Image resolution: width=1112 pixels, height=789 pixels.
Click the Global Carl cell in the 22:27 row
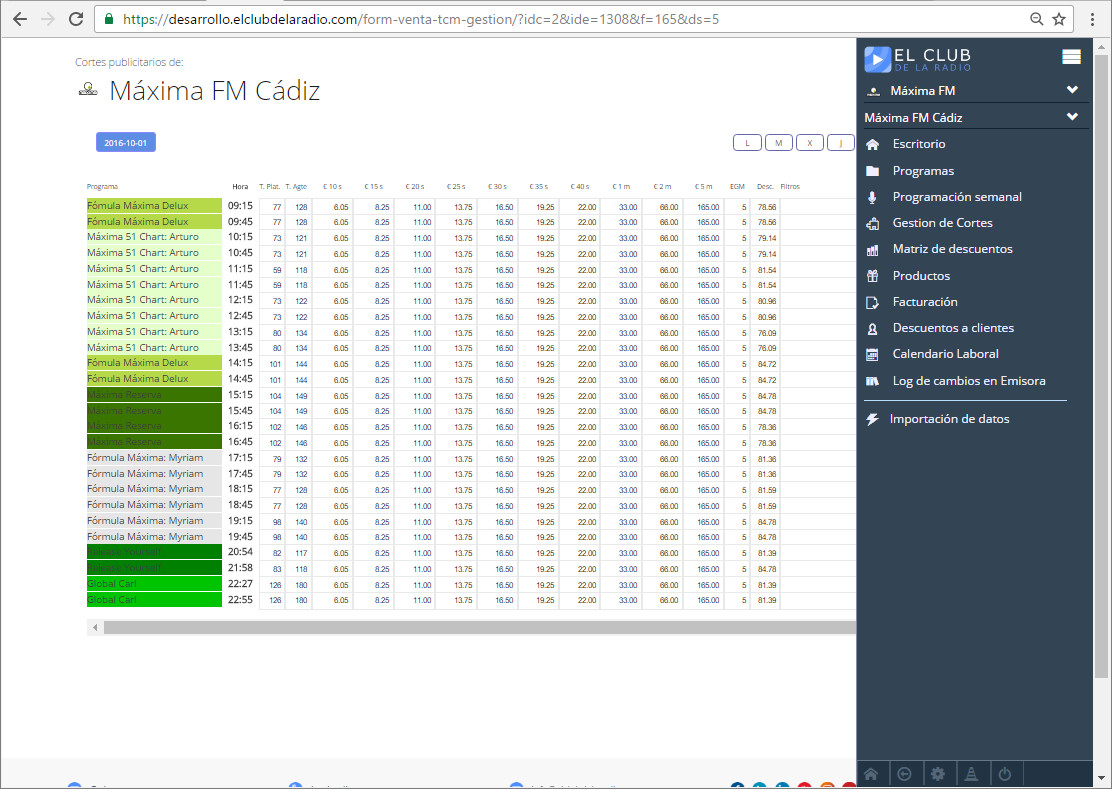(154, 583)
